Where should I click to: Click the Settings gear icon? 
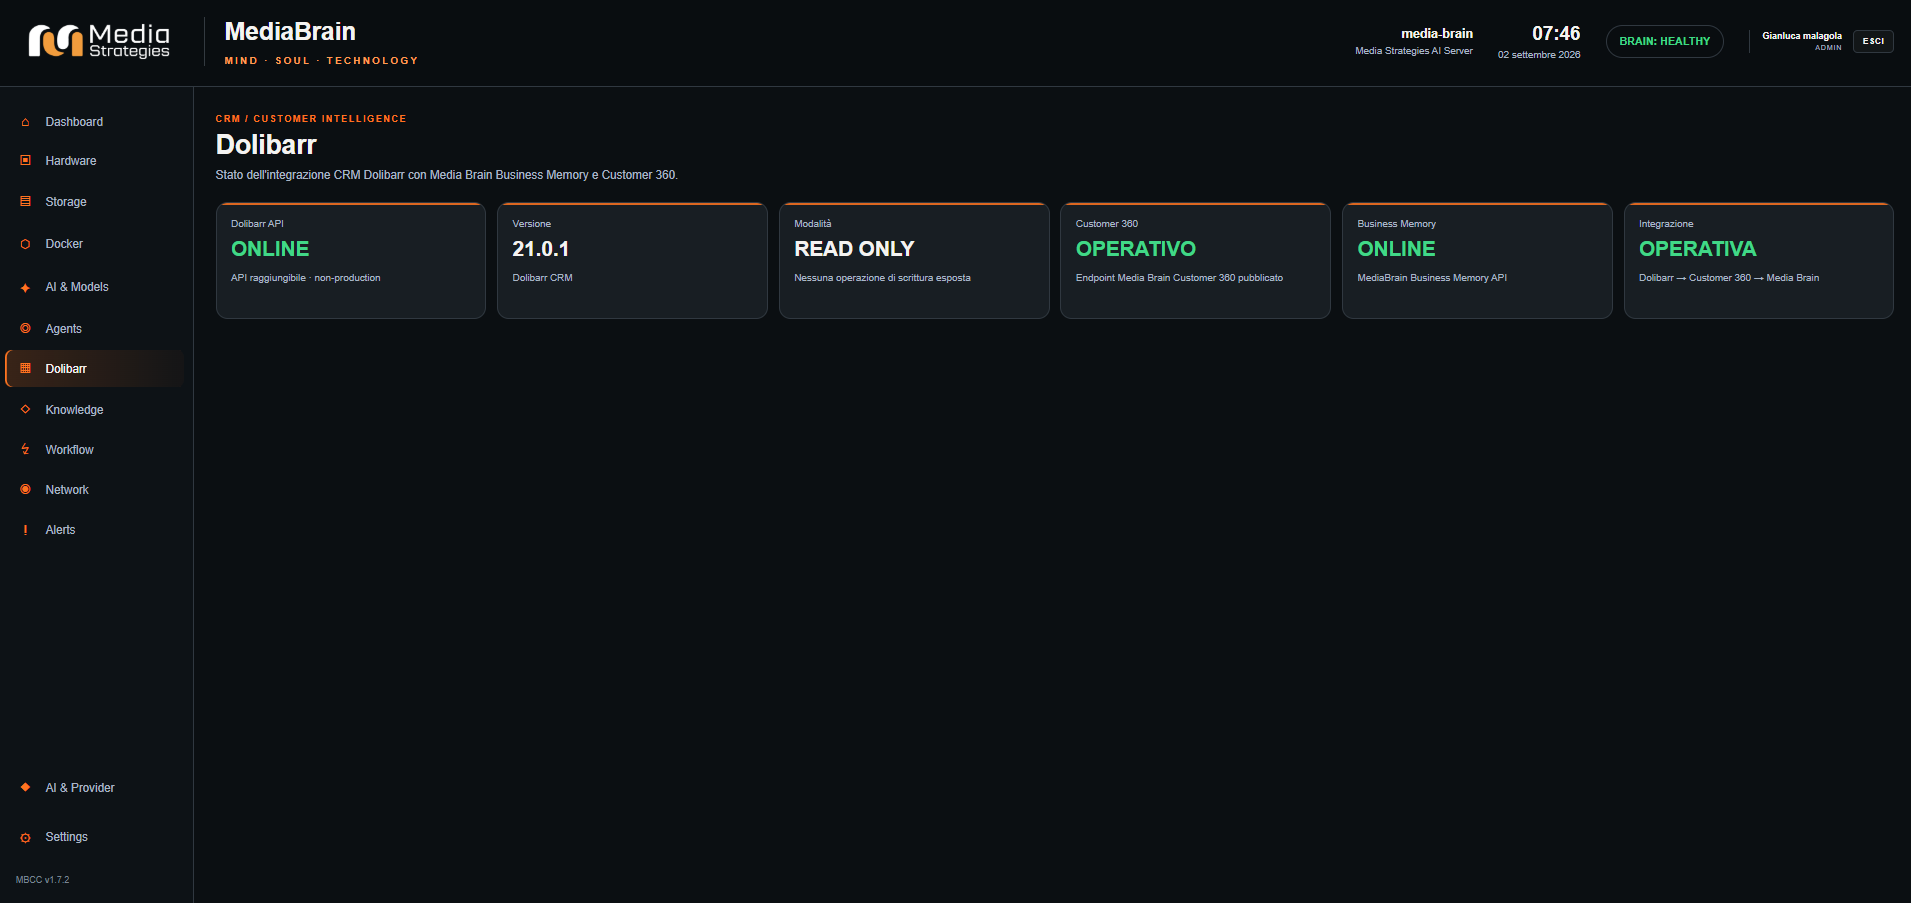25,837
